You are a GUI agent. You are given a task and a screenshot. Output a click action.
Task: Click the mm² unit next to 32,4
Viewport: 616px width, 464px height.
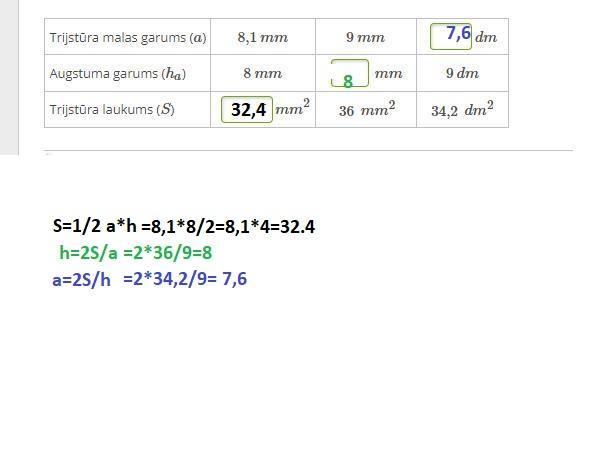pyautogui.click(x=292, y=108)
